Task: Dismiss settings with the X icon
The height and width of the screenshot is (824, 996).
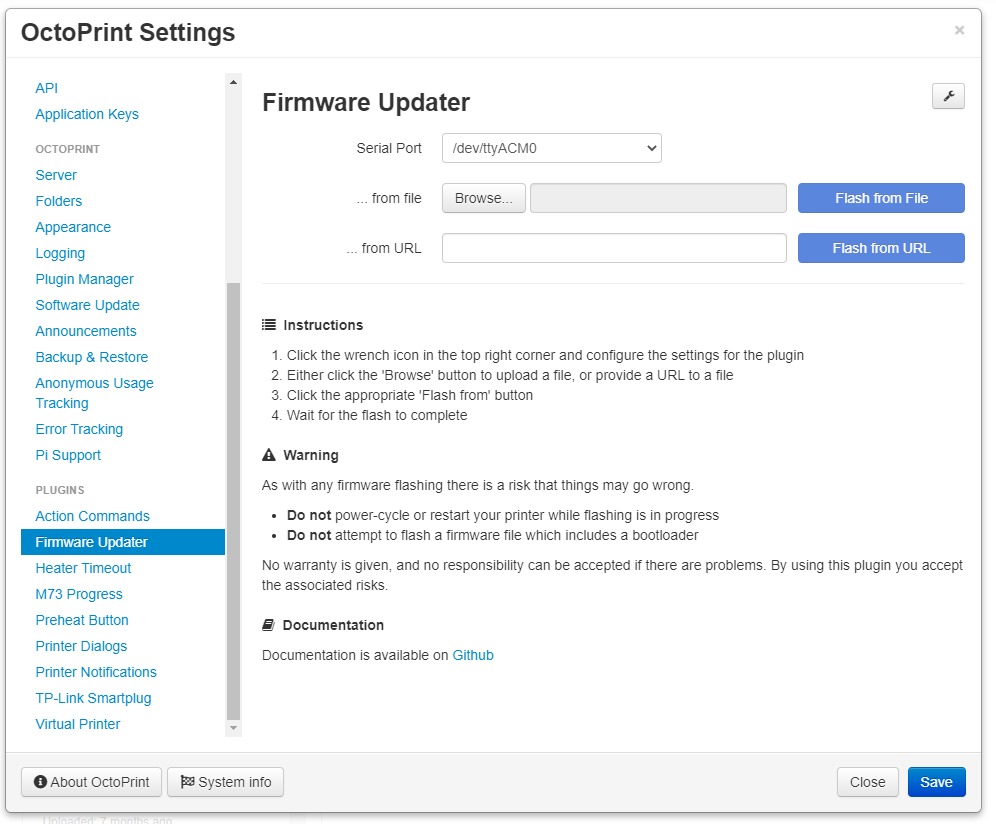Action: coord(959,30)
